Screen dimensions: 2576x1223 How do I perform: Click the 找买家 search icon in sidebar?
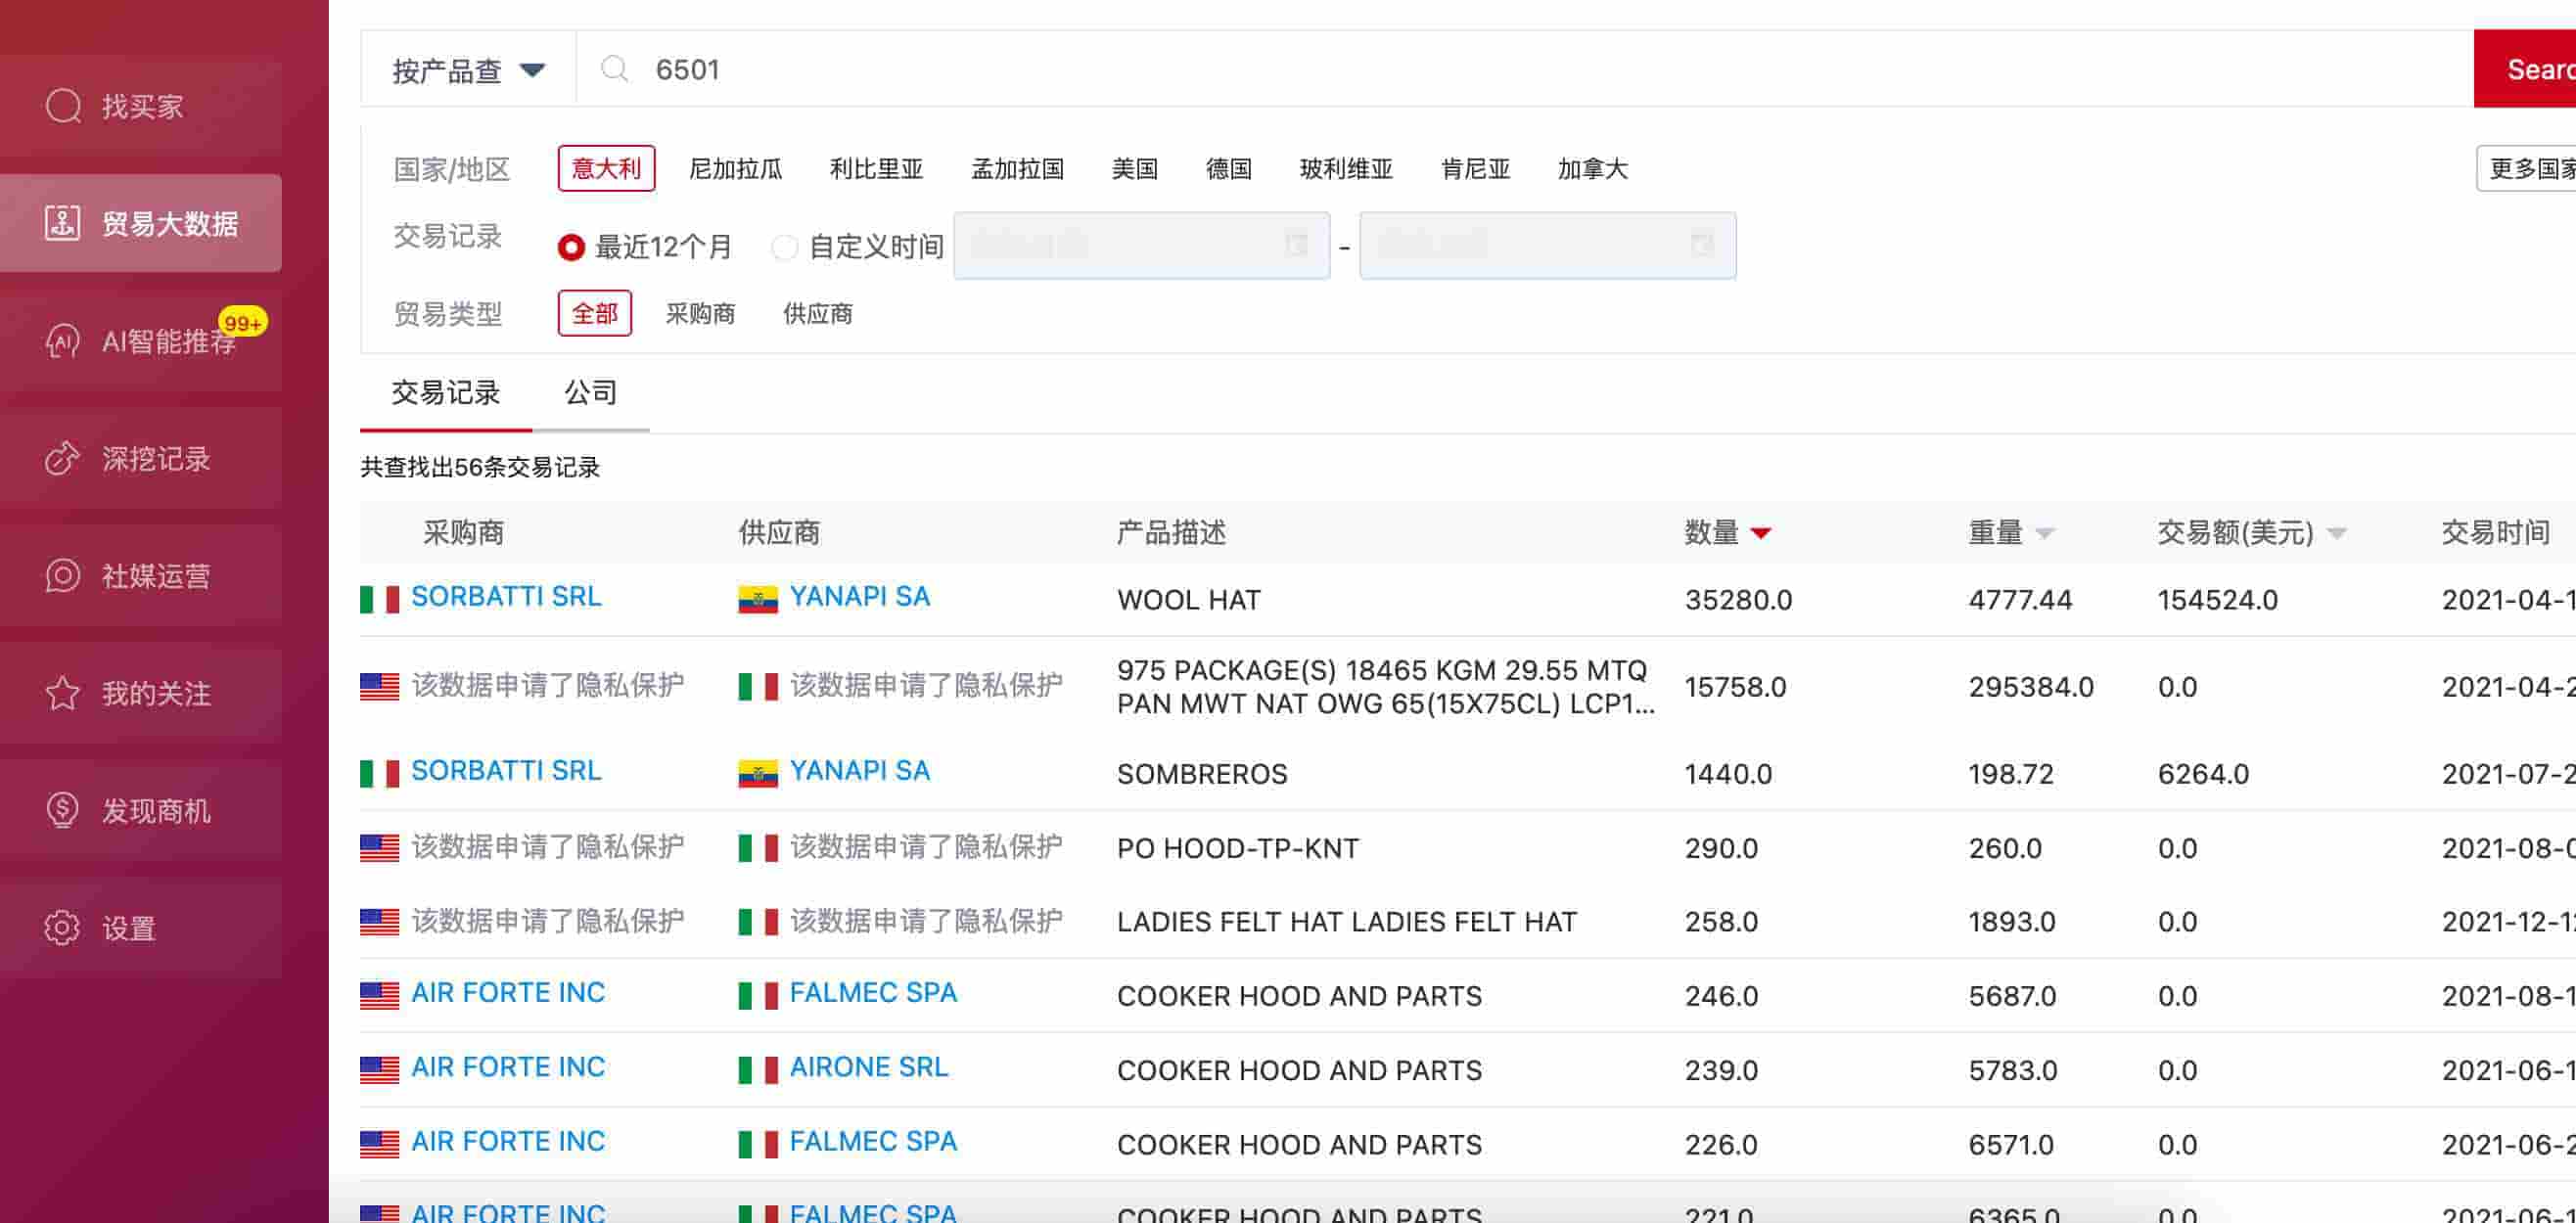[63, 106]
